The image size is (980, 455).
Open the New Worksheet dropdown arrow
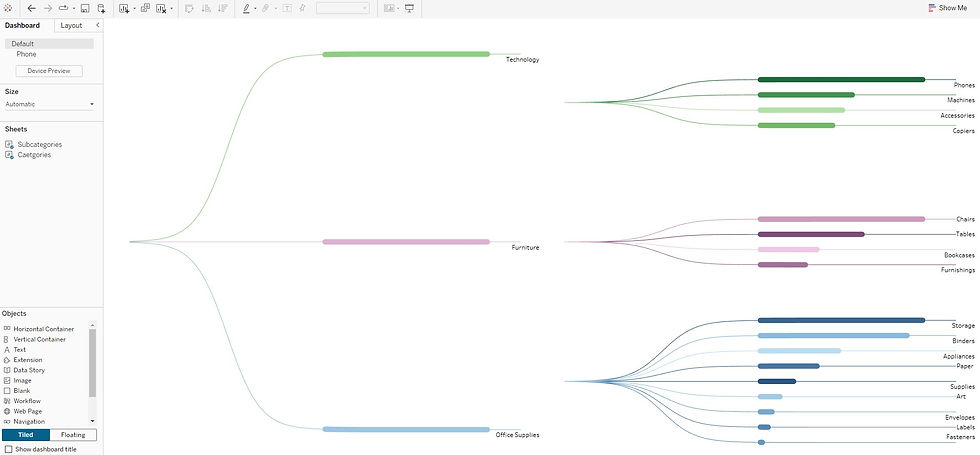pyautogui.click(x=134, y=9)
